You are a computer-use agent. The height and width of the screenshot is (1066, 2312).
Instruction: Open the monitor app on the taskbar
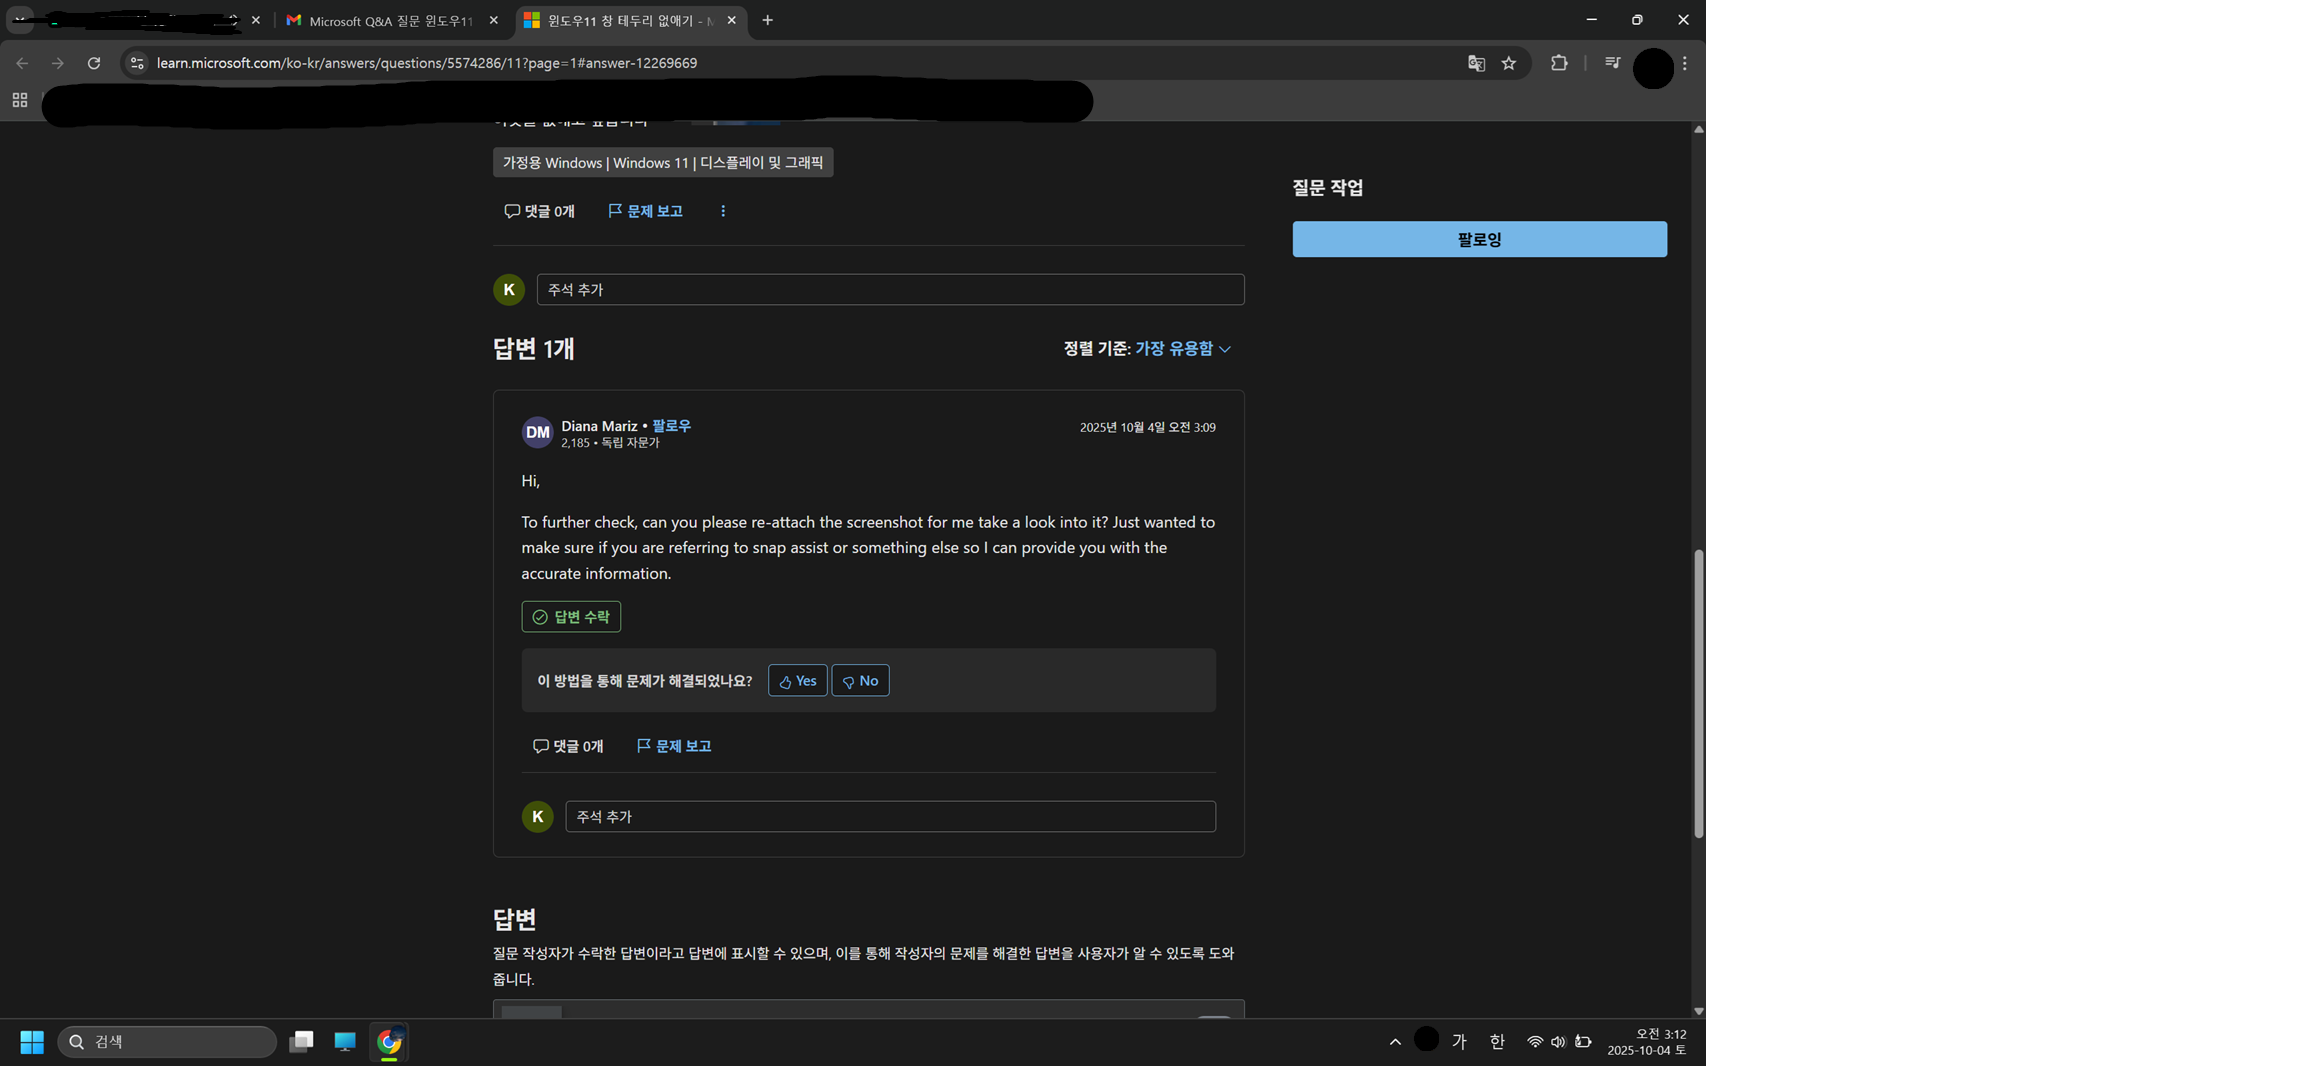point(345,1042)
